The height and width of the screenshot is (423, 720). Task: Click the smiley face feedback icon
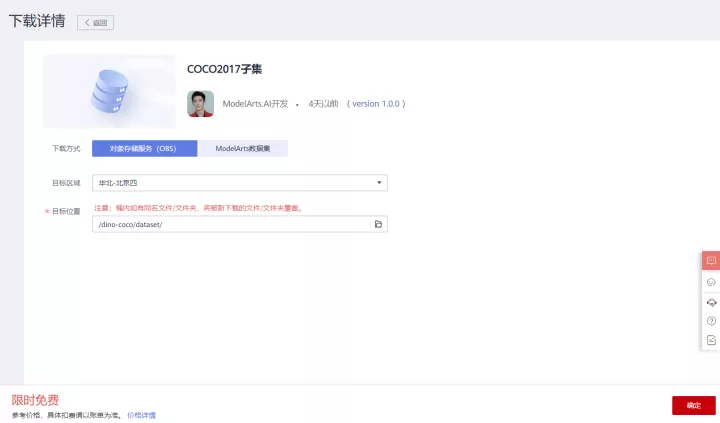(711, 282)
